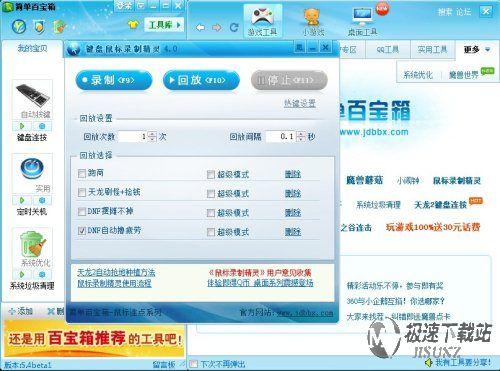The image size is (500, 371).
Task: Launch the 系统垃圾清理 trash icon
Action: [33, 244]
